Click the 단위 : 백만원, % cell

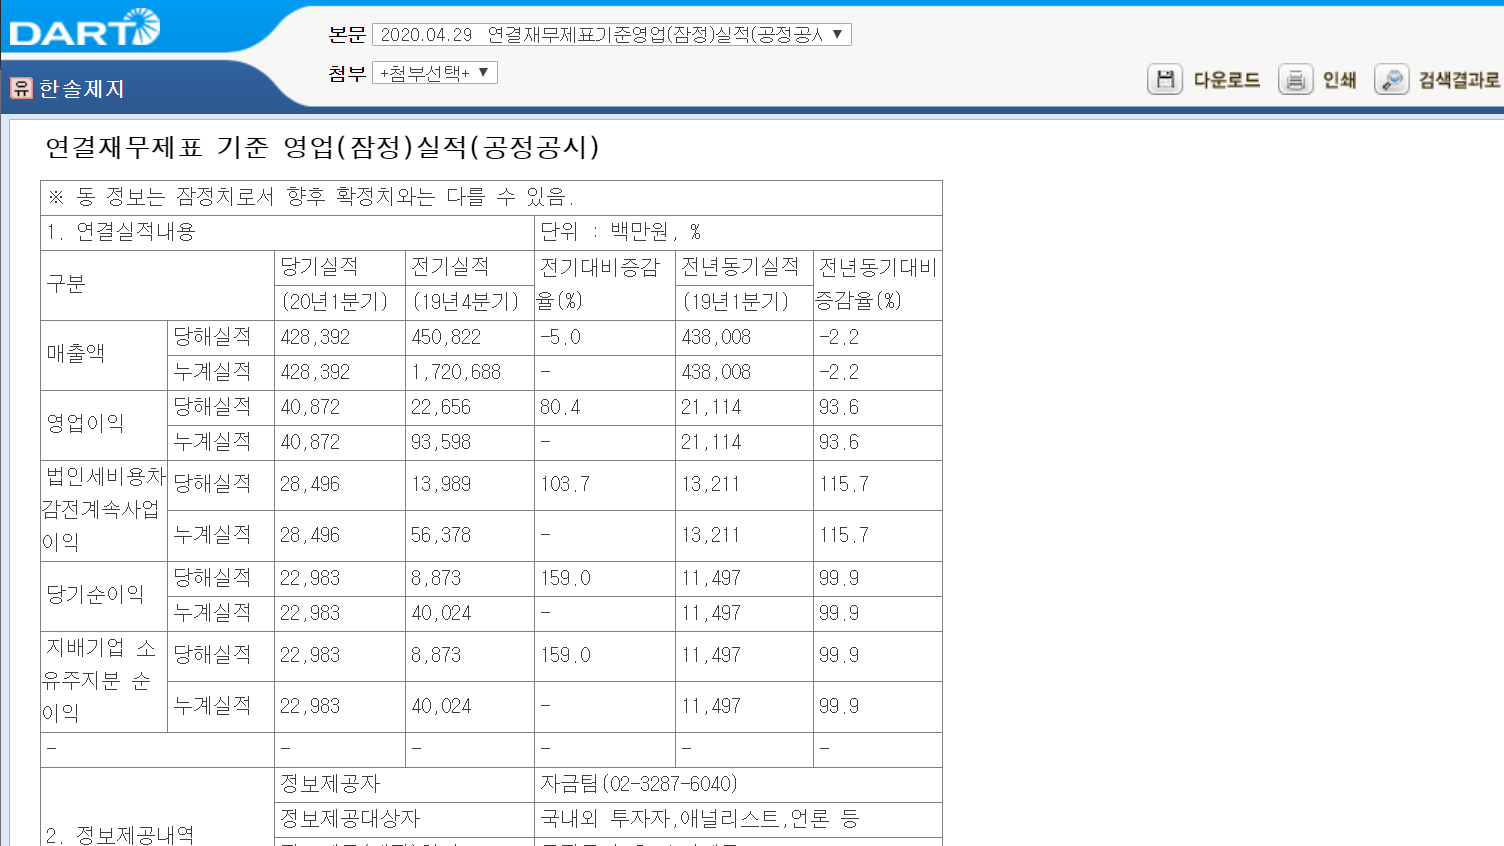[x=738, y=232]
